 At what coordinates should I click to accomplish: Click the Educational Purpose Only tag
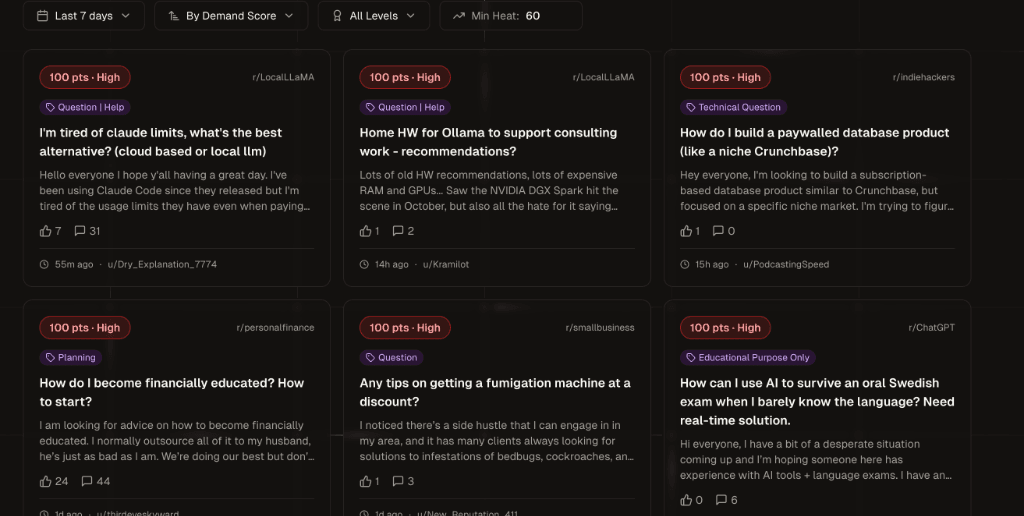747,357
